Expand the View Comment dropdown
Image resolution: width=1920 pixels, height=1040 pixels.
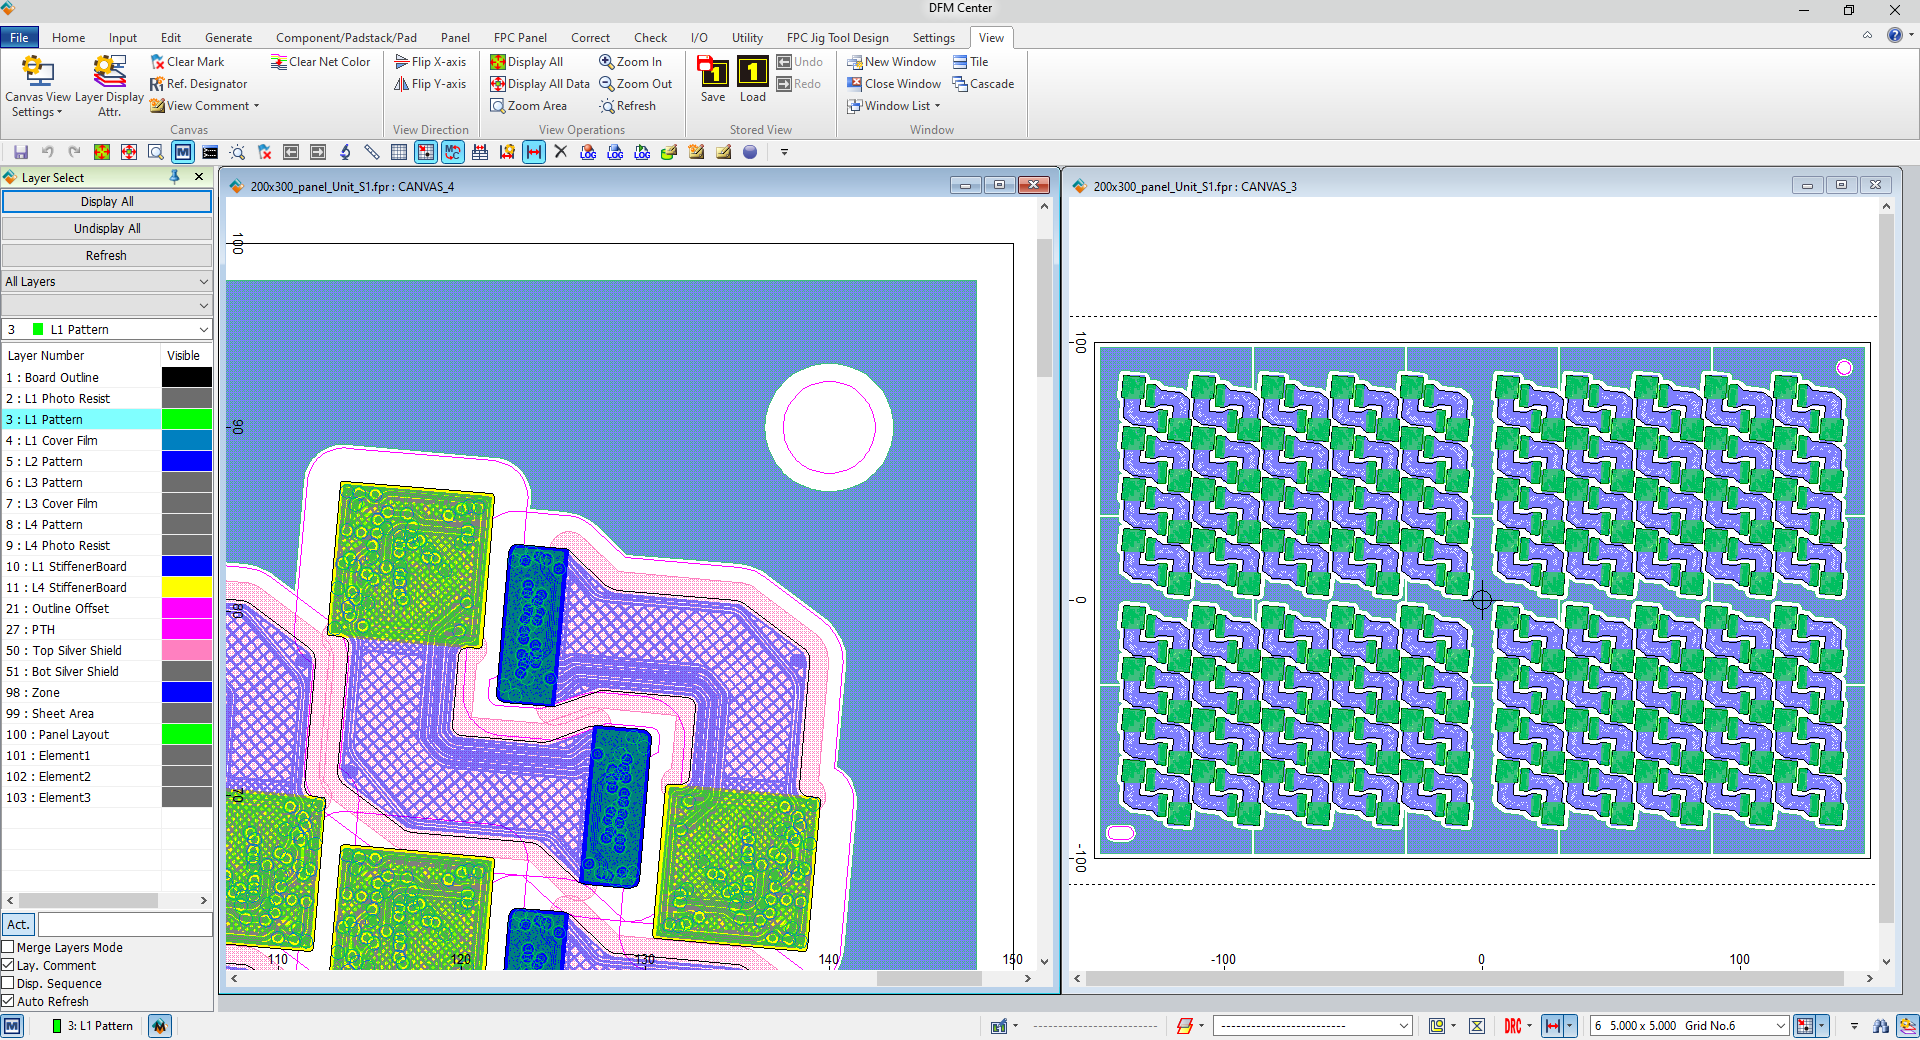[256, 106]
